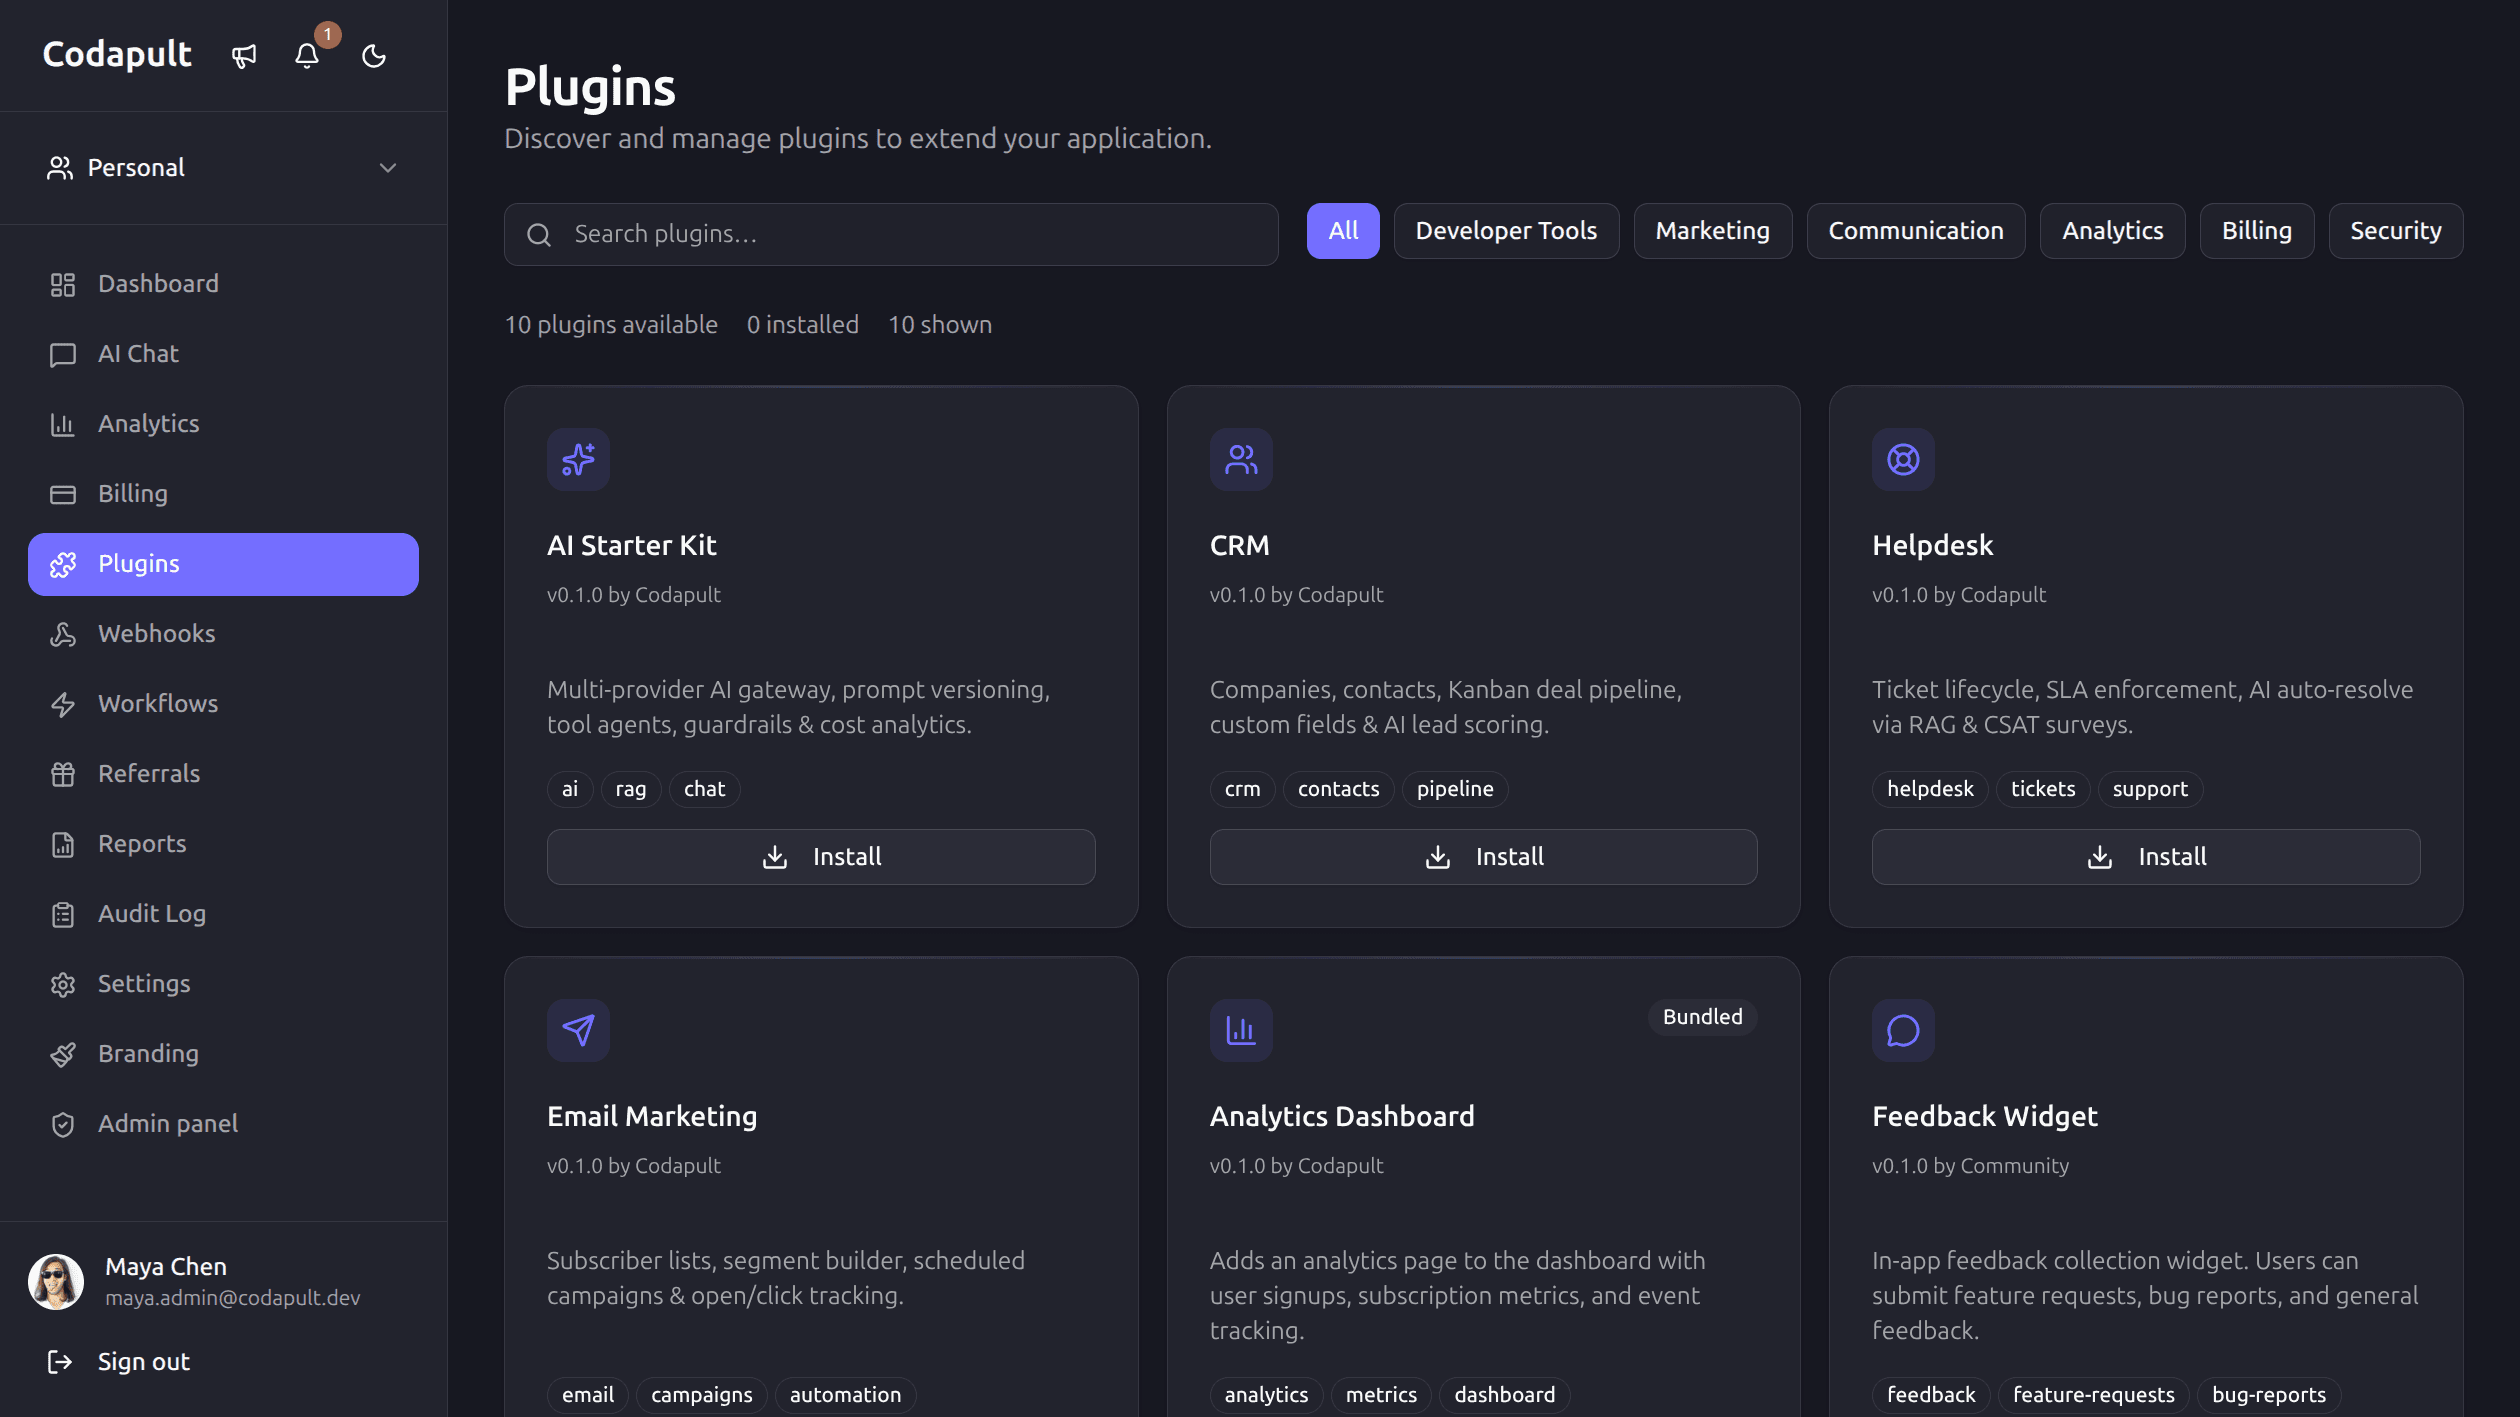The image size is (2520, 1417).
Task: Filter by Security category
Action: (x=2395, y=231)
